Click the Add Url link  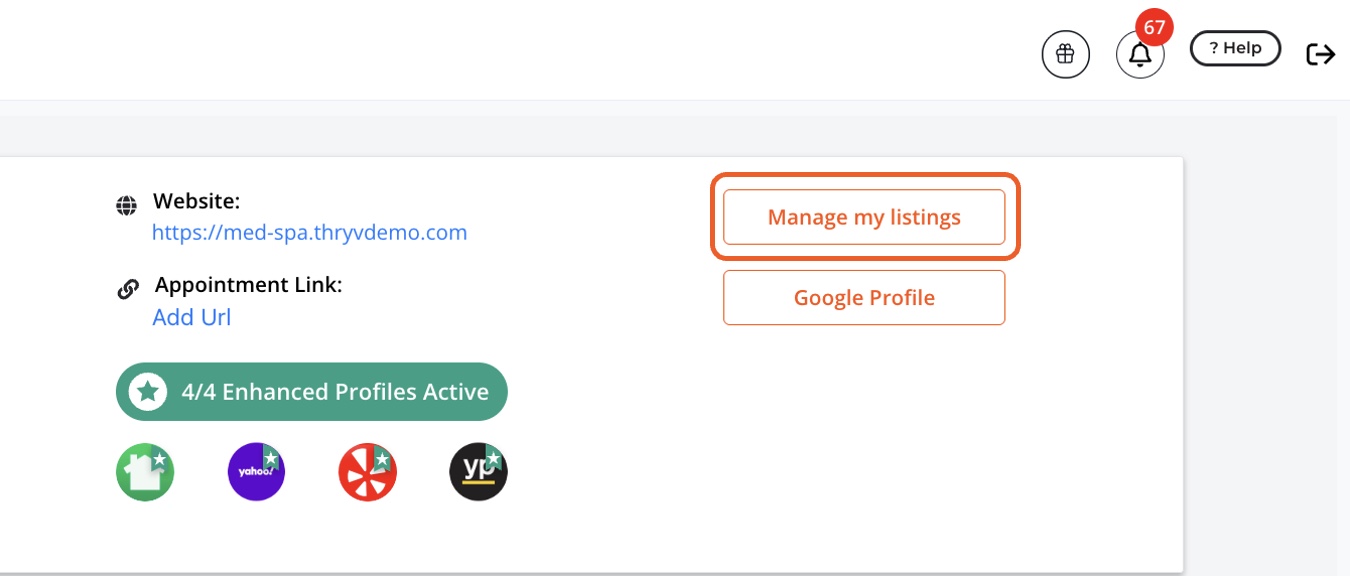tap(191, 318)
